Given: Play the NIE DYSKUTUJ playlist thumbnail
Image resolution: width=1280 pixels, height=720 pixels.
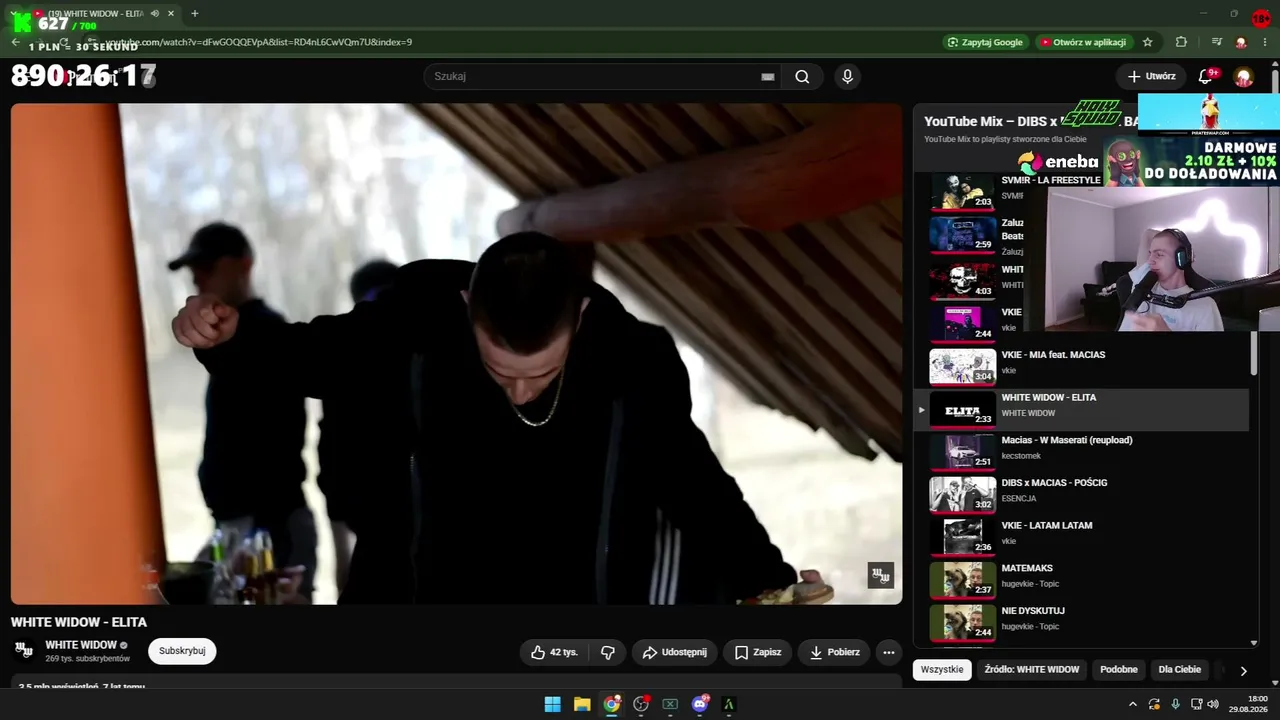Looking at the screenshot, I should point(963,623).
